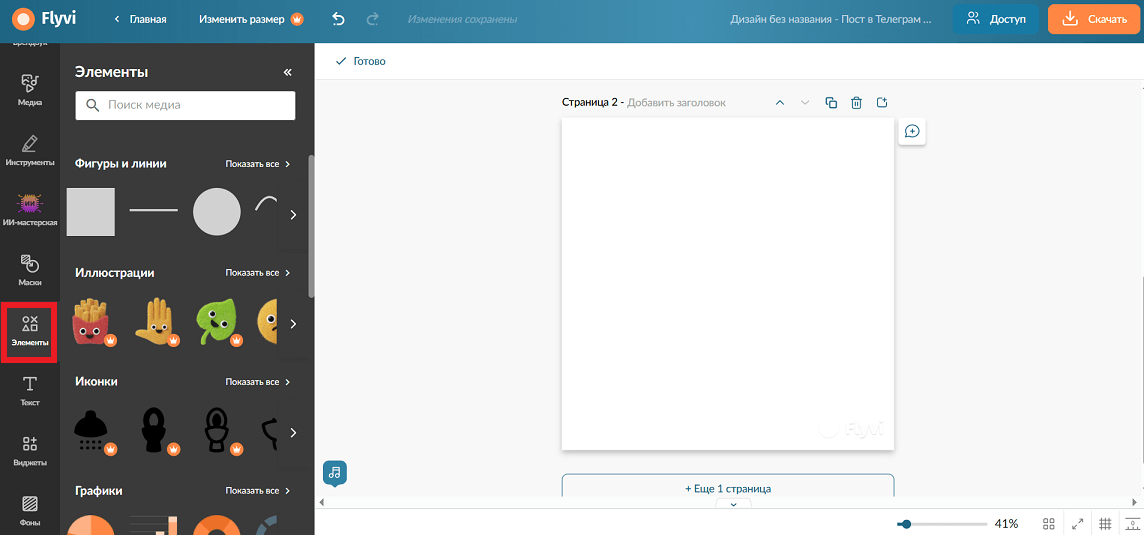
Task: Add one more page with Еще 1 страница
Action: point(727,488)
